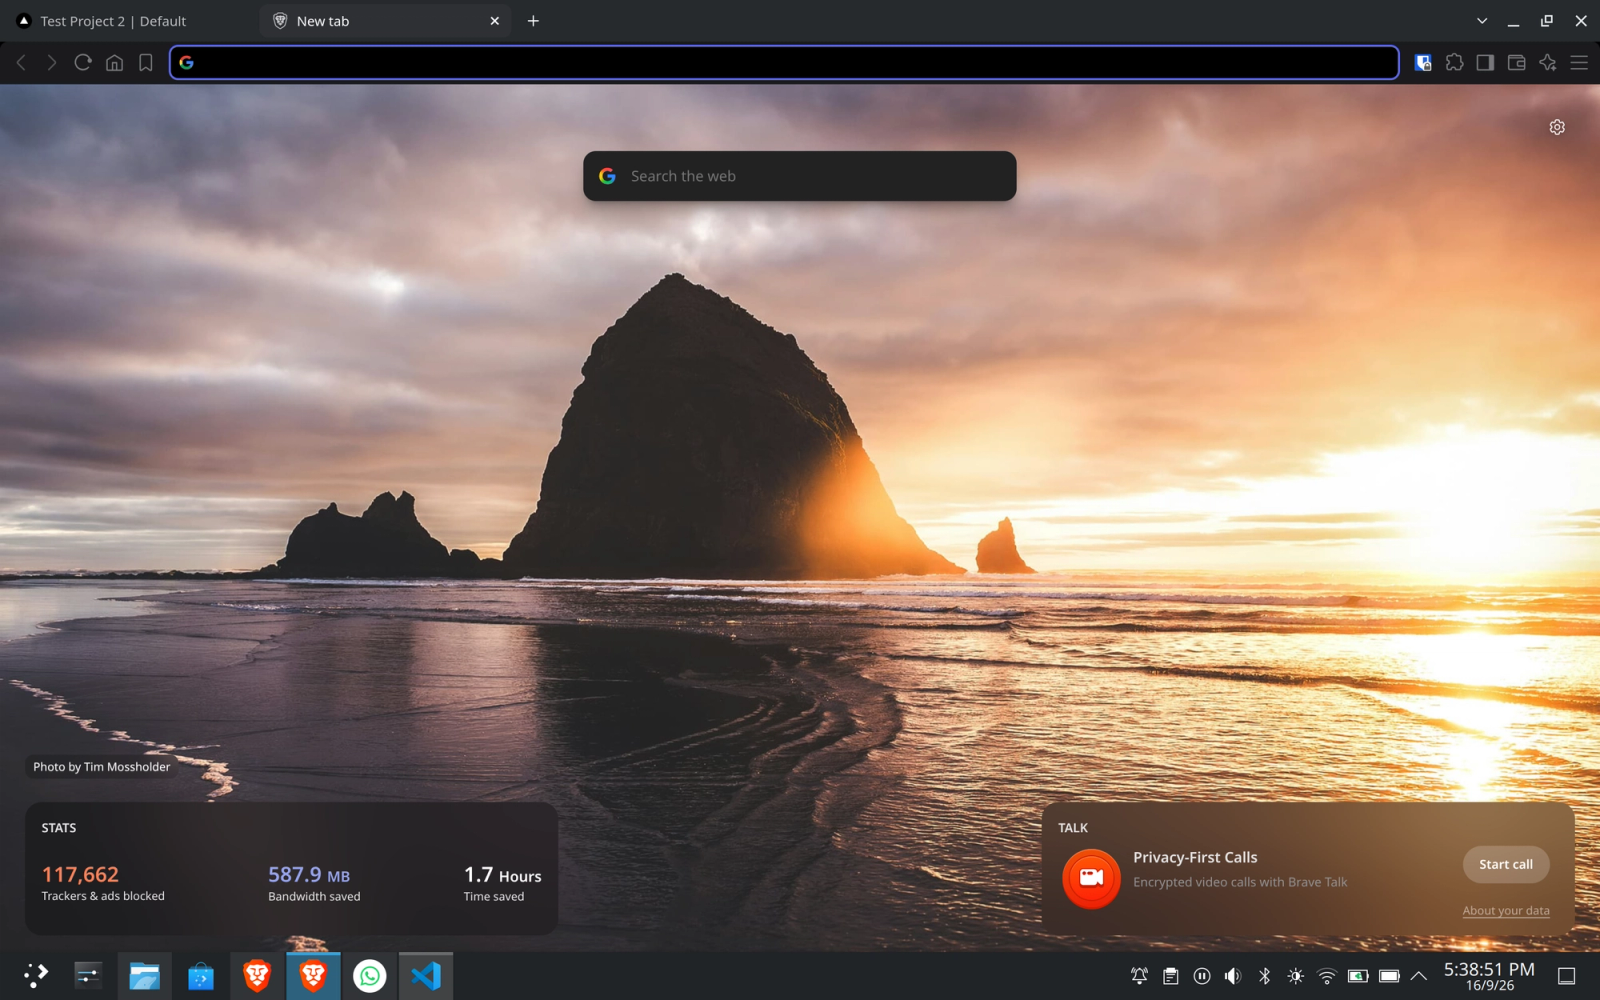Bookmark this tab using bookmark icon

(146, 62)
